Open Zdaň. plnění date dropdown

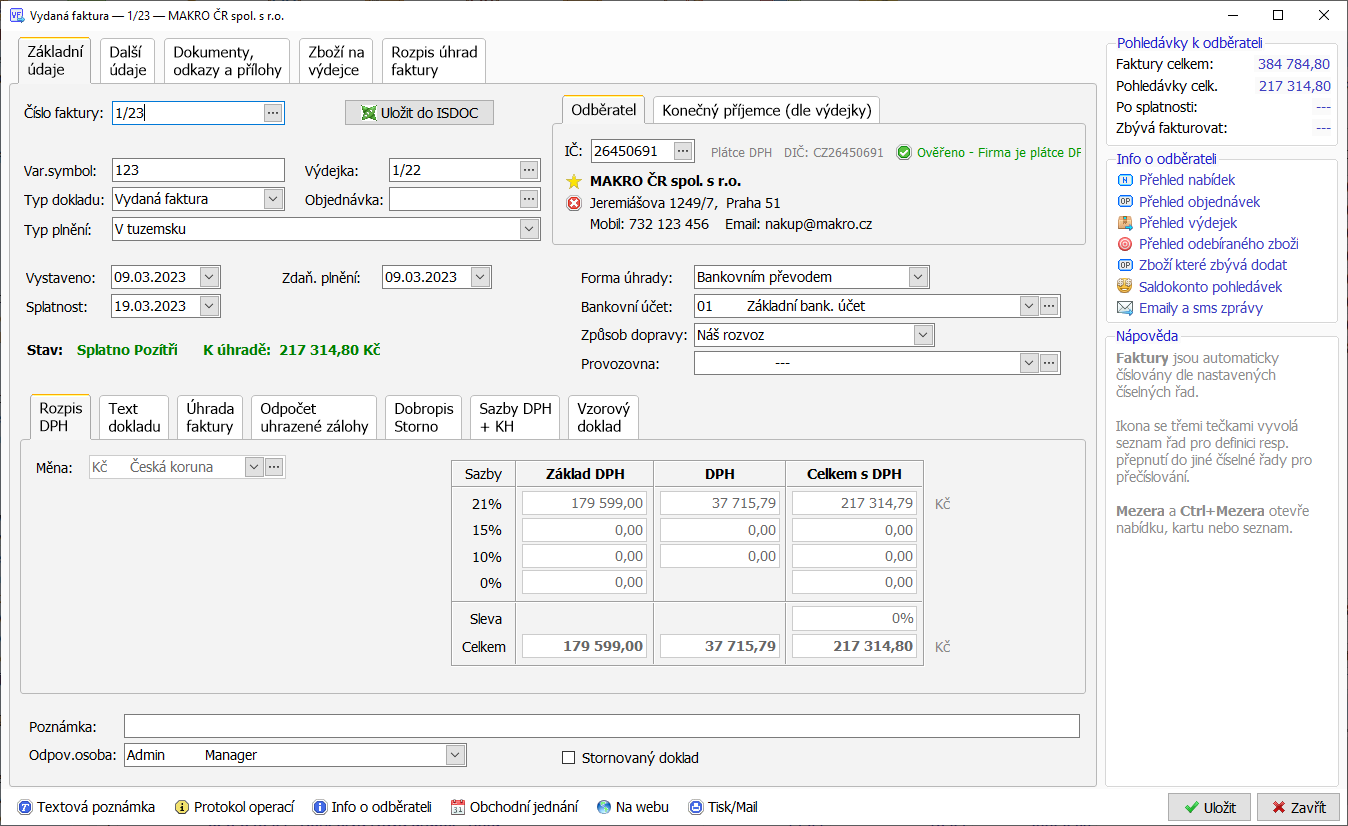(x=480, y=277)
